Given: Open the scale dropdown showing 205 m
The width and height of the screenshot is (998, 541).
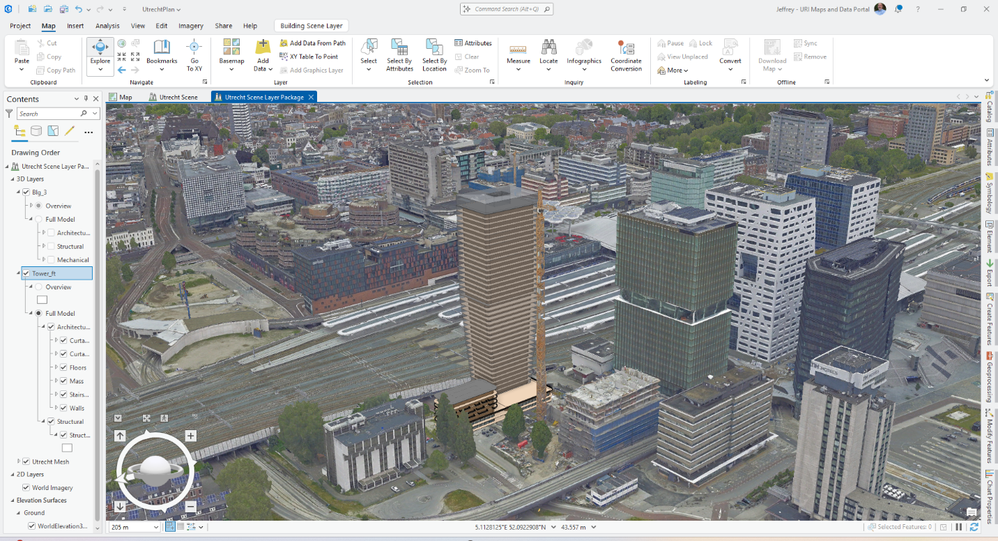Looking at the screenshot, I should point(156,527).
